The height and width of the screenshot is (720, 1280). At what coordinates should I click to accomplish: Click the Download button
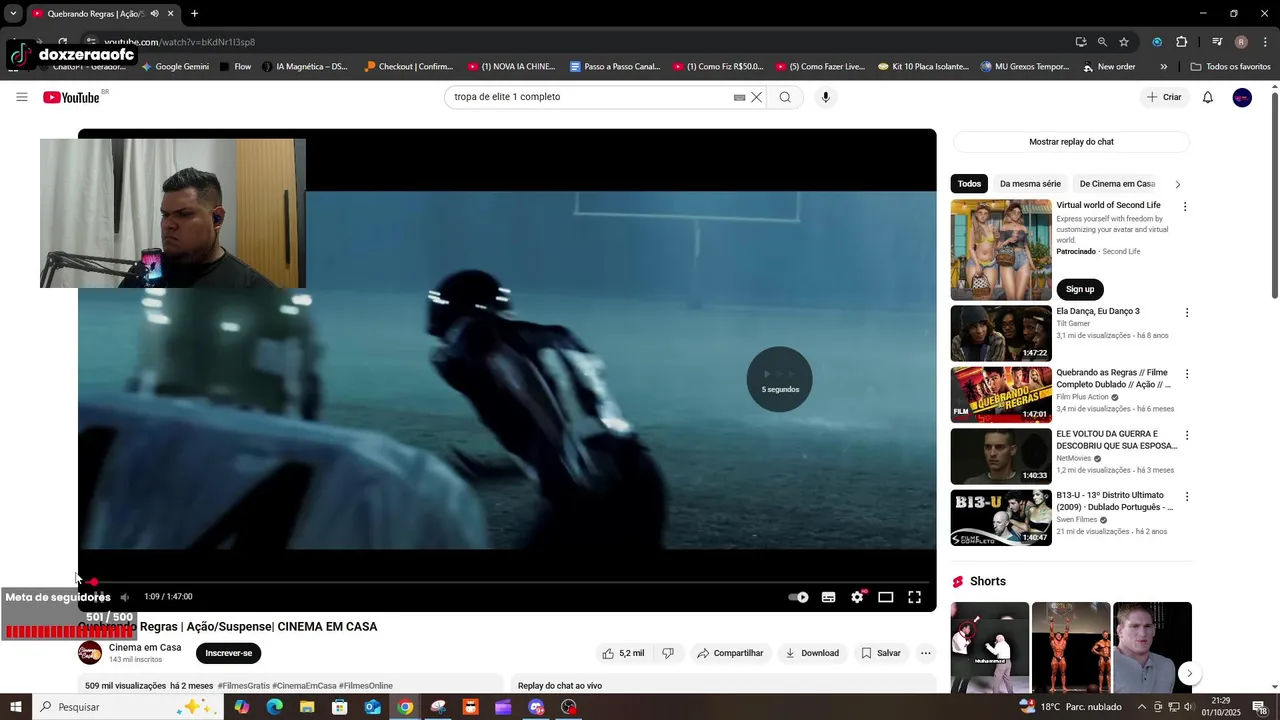[812, 653]
